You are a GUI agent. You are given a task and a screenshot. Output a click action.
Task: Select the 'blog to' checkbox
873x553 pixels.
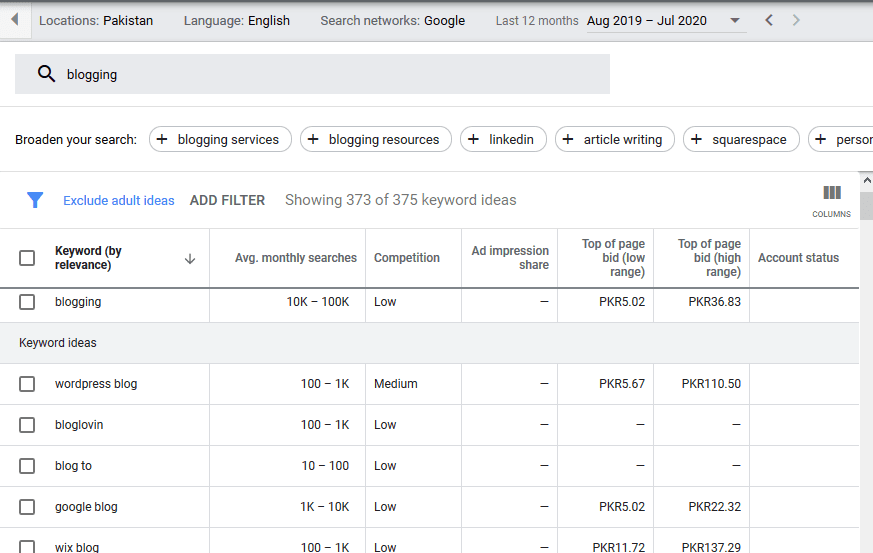[27, 466]
